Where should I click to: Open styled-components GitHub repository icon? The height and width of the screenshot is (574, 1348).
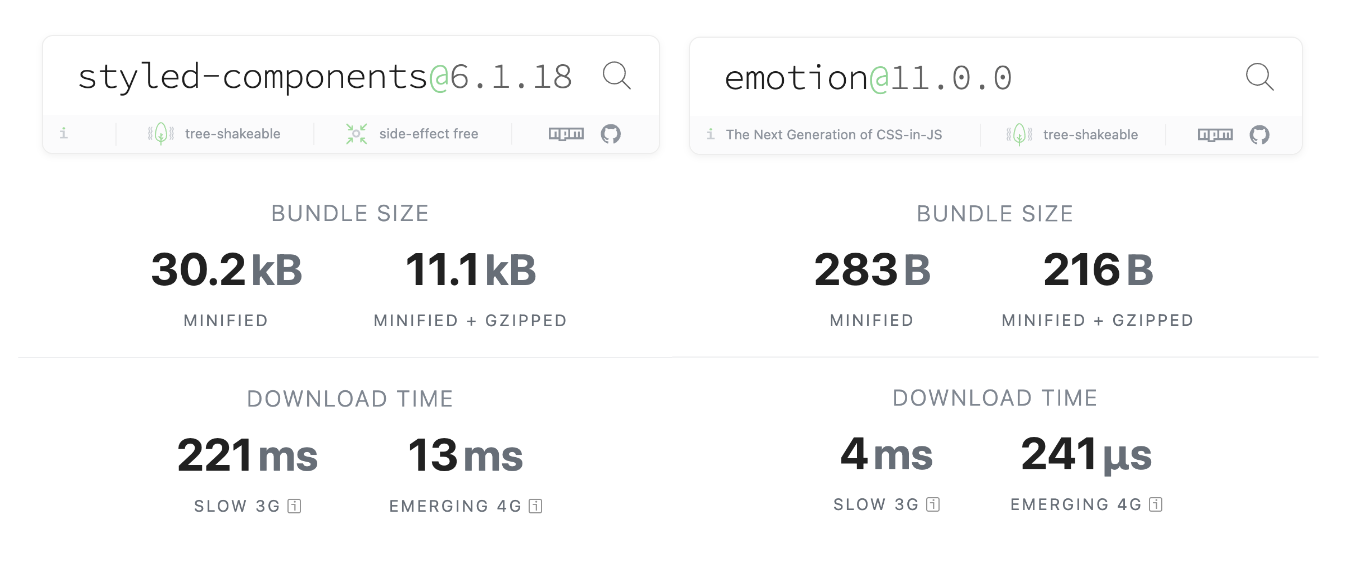coord(611,133)
